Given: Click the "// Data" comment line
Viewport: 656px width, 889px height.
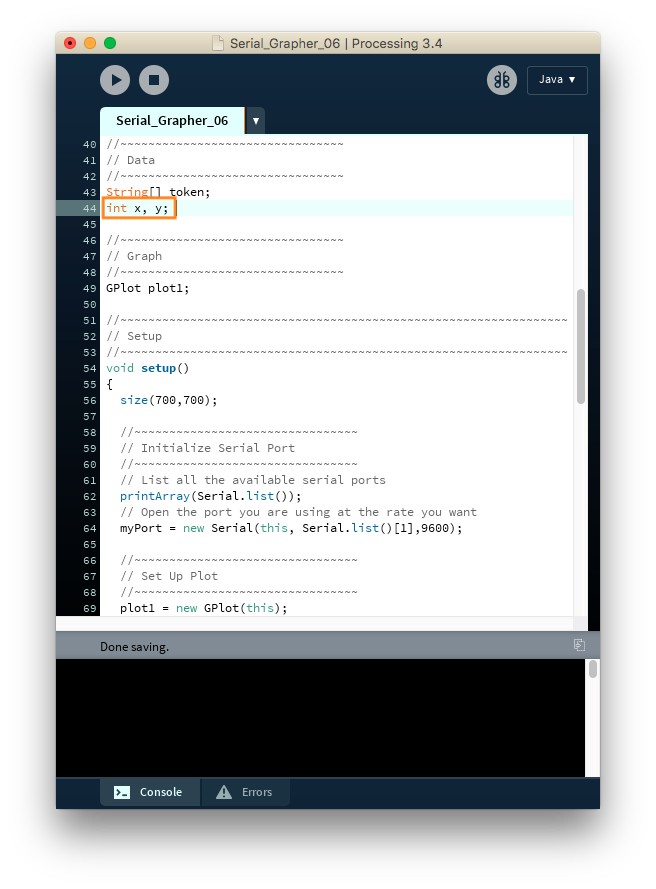Looking at the screenshot, I should point(130,160).
